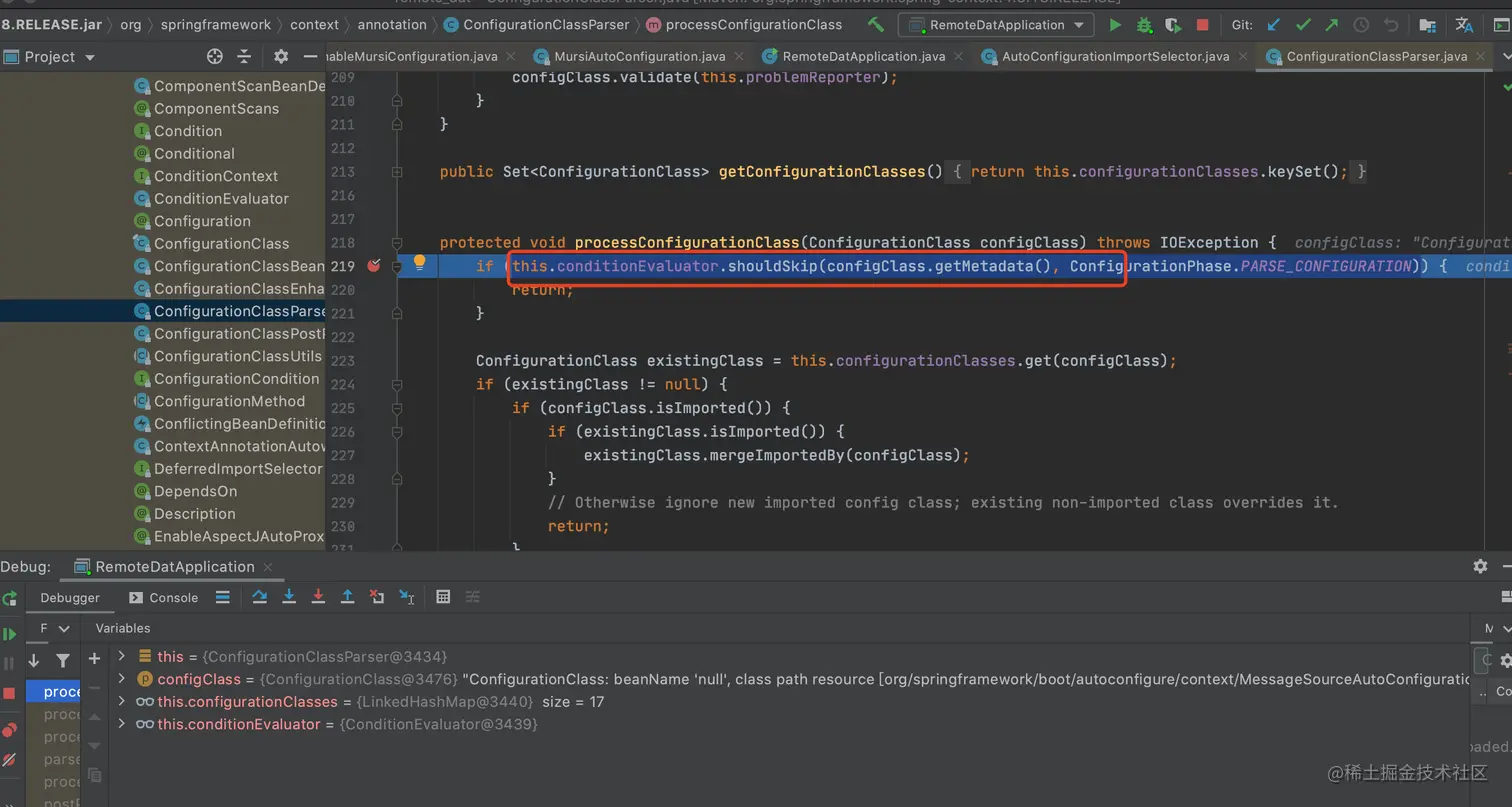Add new watch plus icon

coord(94,658)
